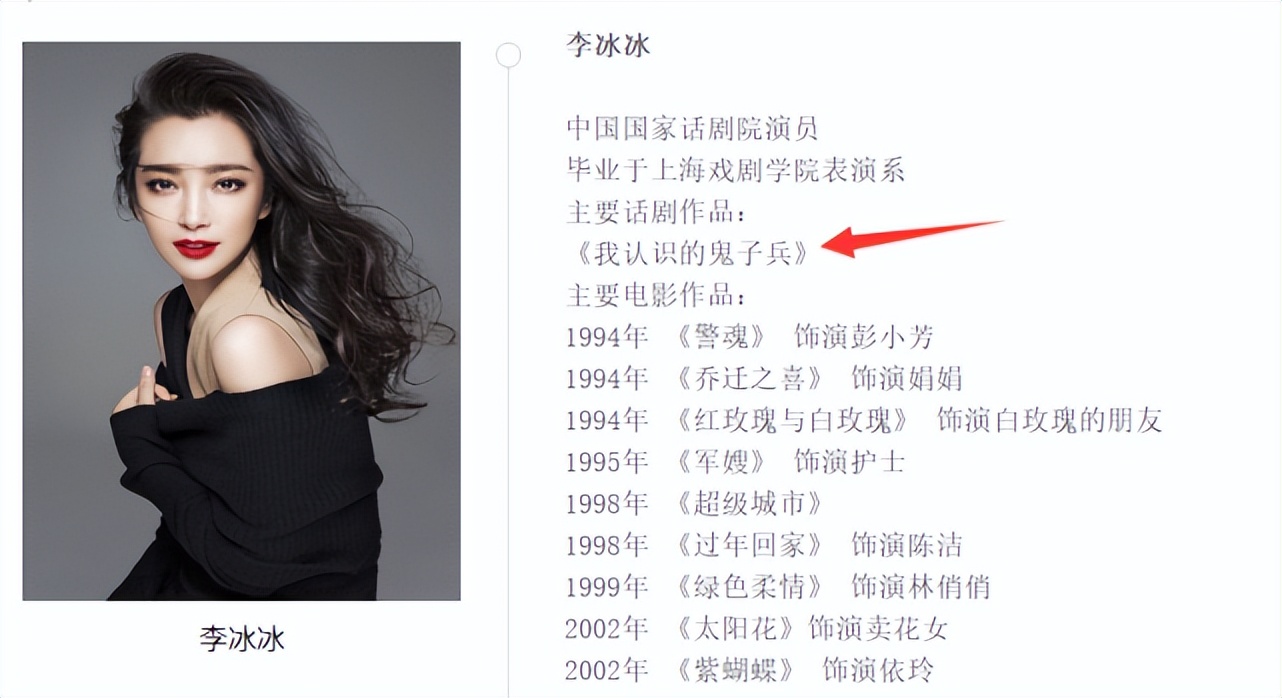Click the timeline circle marker at top

pyautogui.click(x=509, y=55)
